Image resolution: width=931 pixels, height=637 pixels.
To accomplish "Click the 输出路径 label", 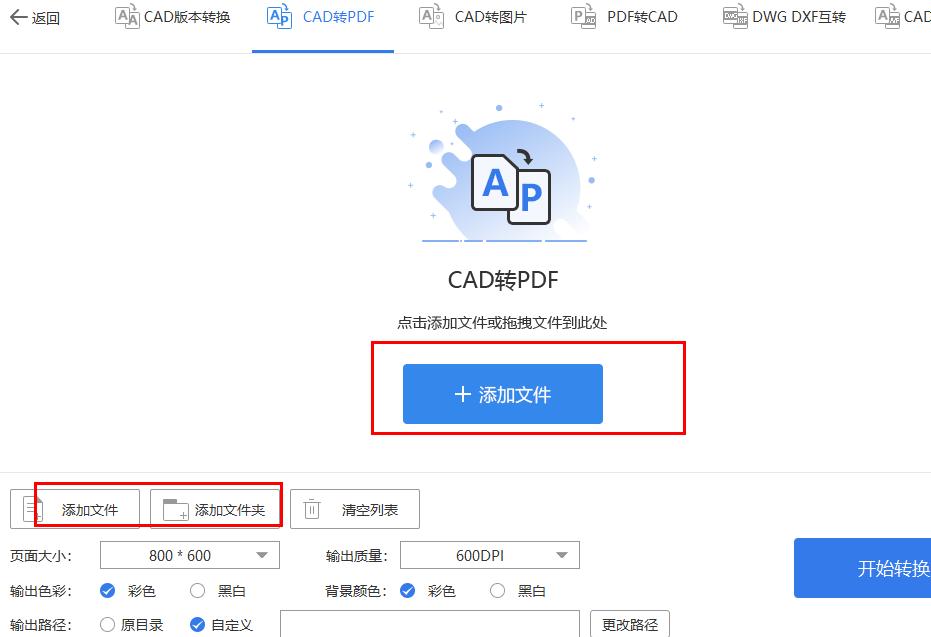I will click(41, 625).
